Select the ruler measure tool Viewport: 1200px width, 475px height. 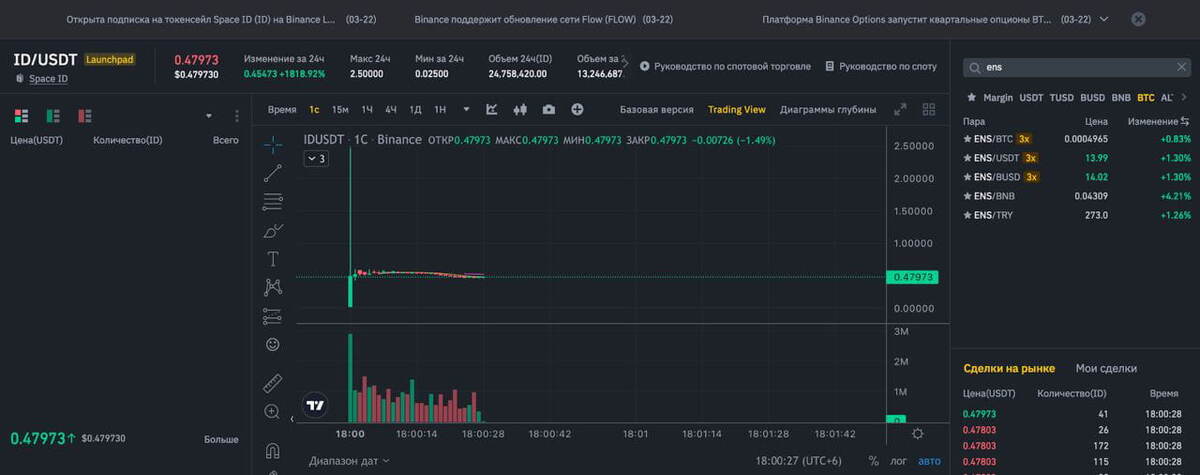pos(272,383)
